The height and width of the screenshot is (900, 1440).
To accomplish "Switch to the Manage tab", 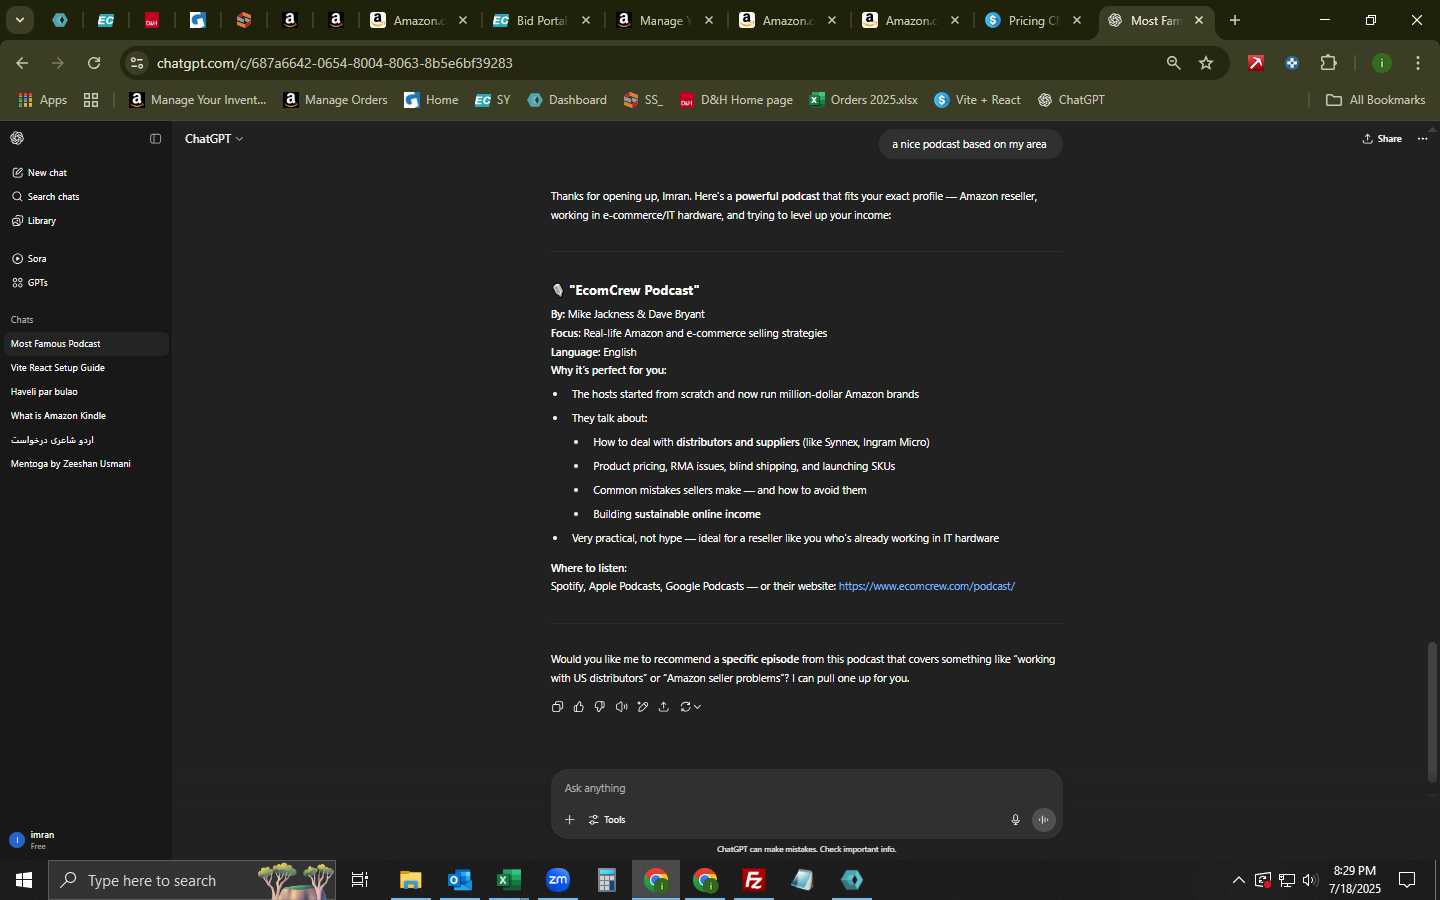I will [664, 20].
